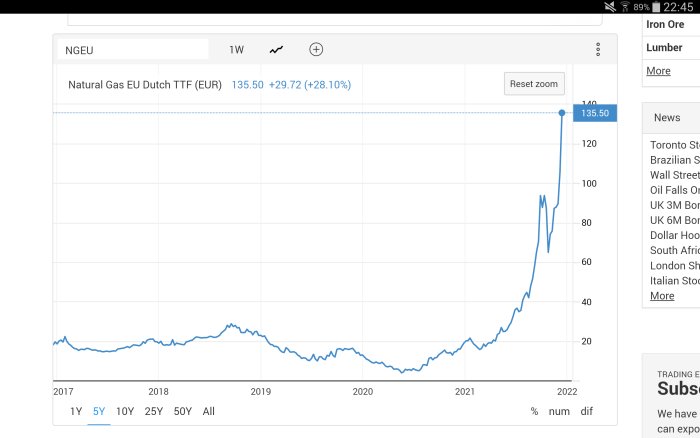Open the Lumber commodity link
The width and height of the screenshot is (700, 438).
664,47
